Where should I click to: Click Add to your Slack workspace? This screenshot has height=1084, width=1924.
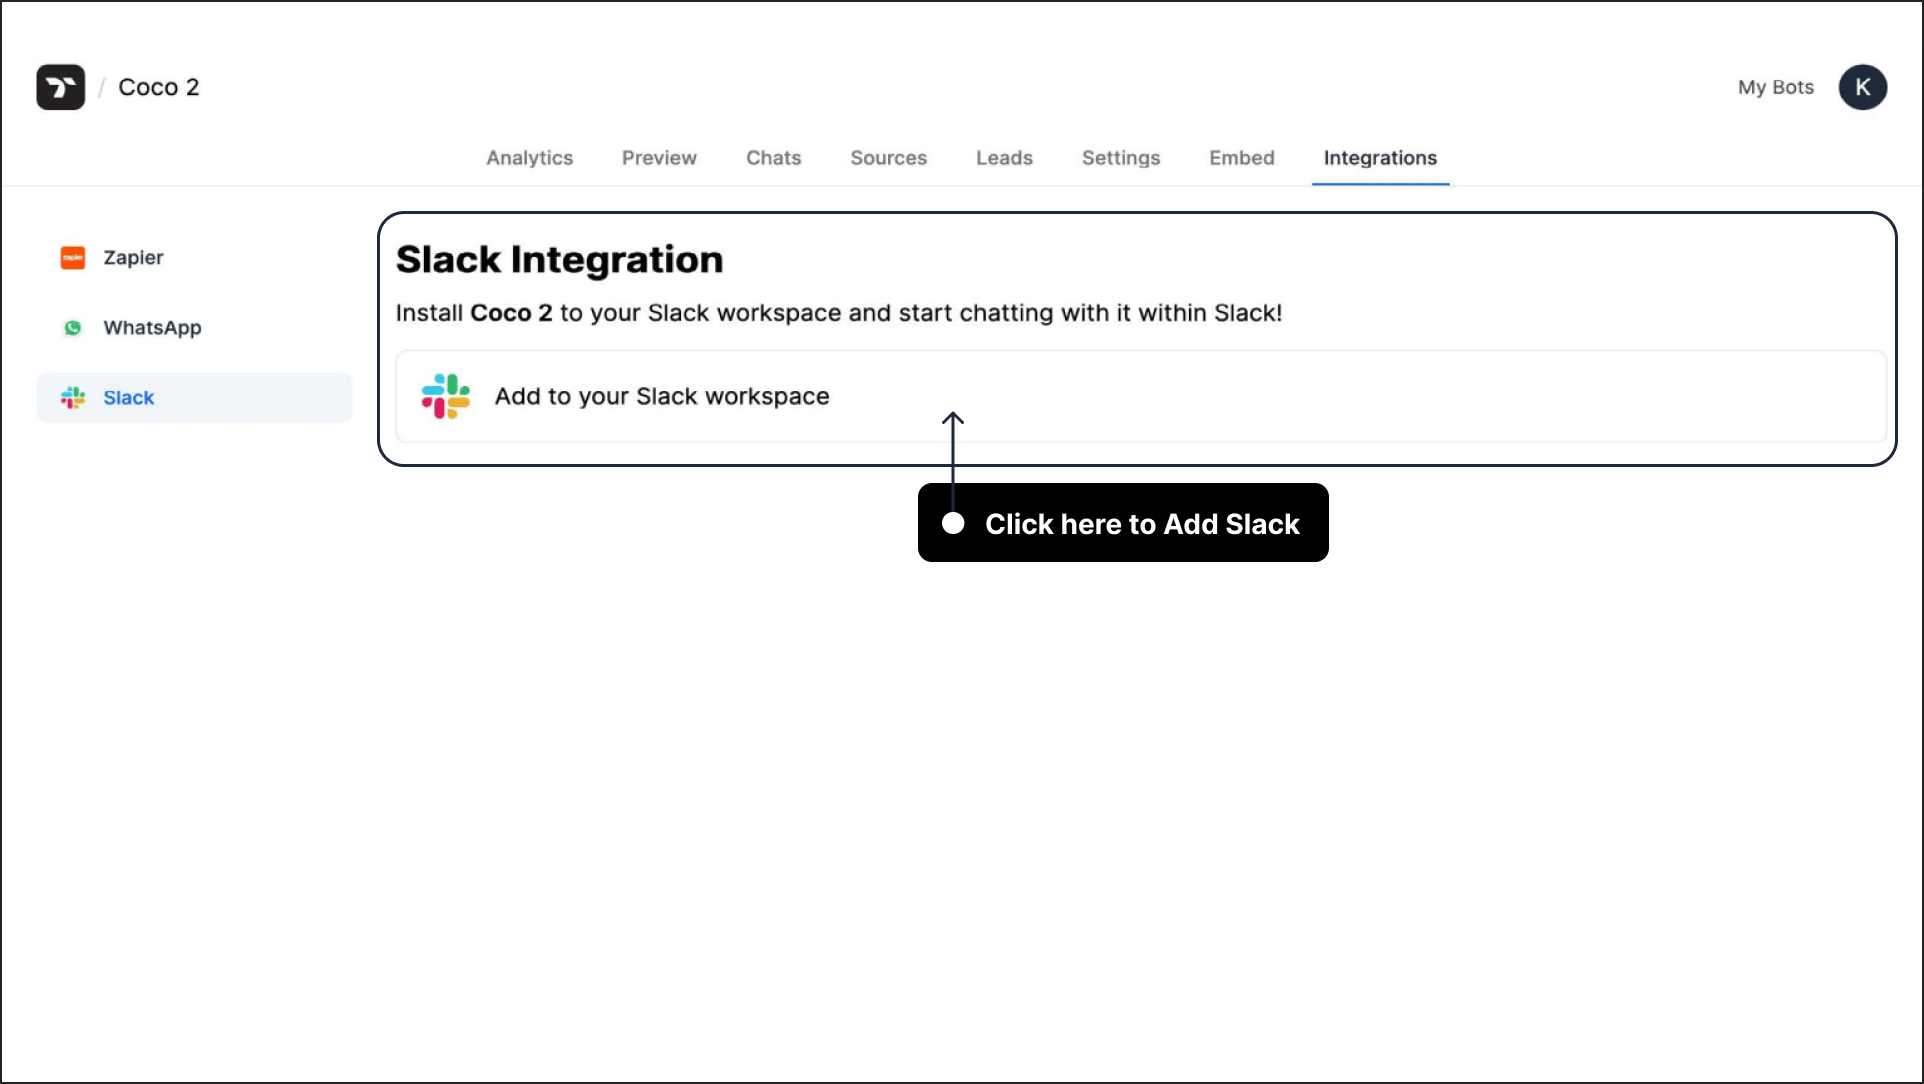(661, 396)
